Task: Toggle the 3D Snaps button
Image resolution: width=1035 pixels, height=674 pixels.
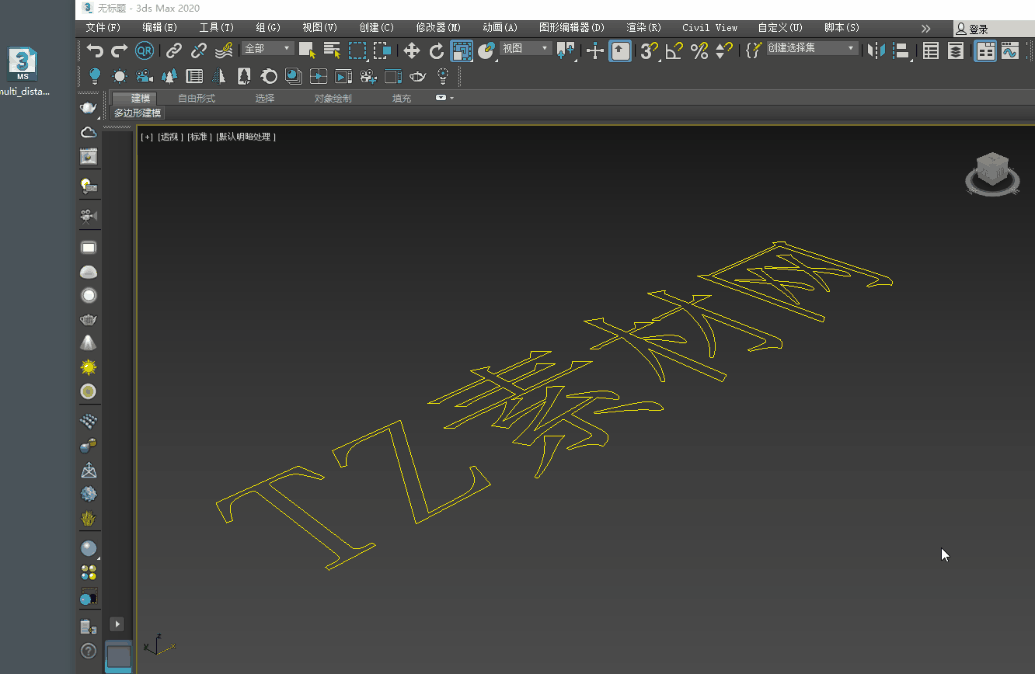Action: (648, 50)
